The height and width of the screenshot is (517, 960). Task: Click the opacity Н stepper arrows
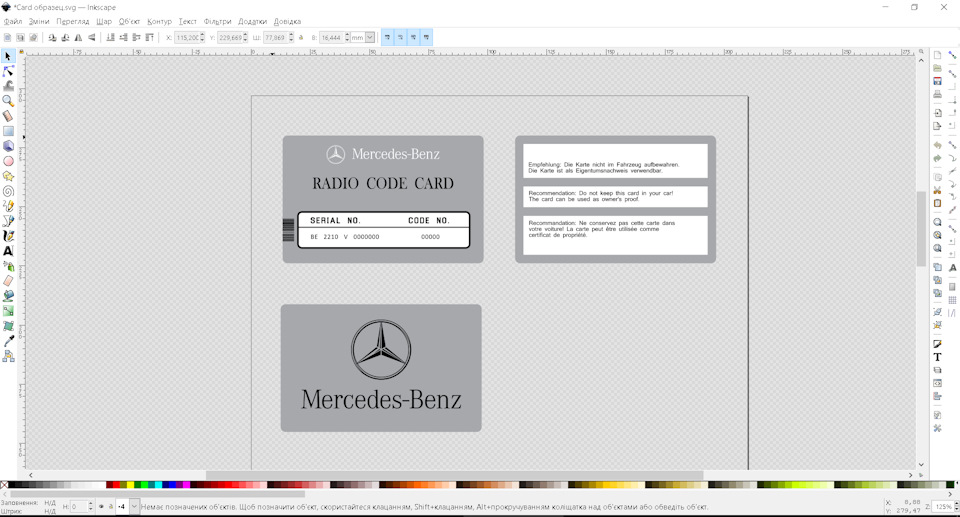[91, 507]
